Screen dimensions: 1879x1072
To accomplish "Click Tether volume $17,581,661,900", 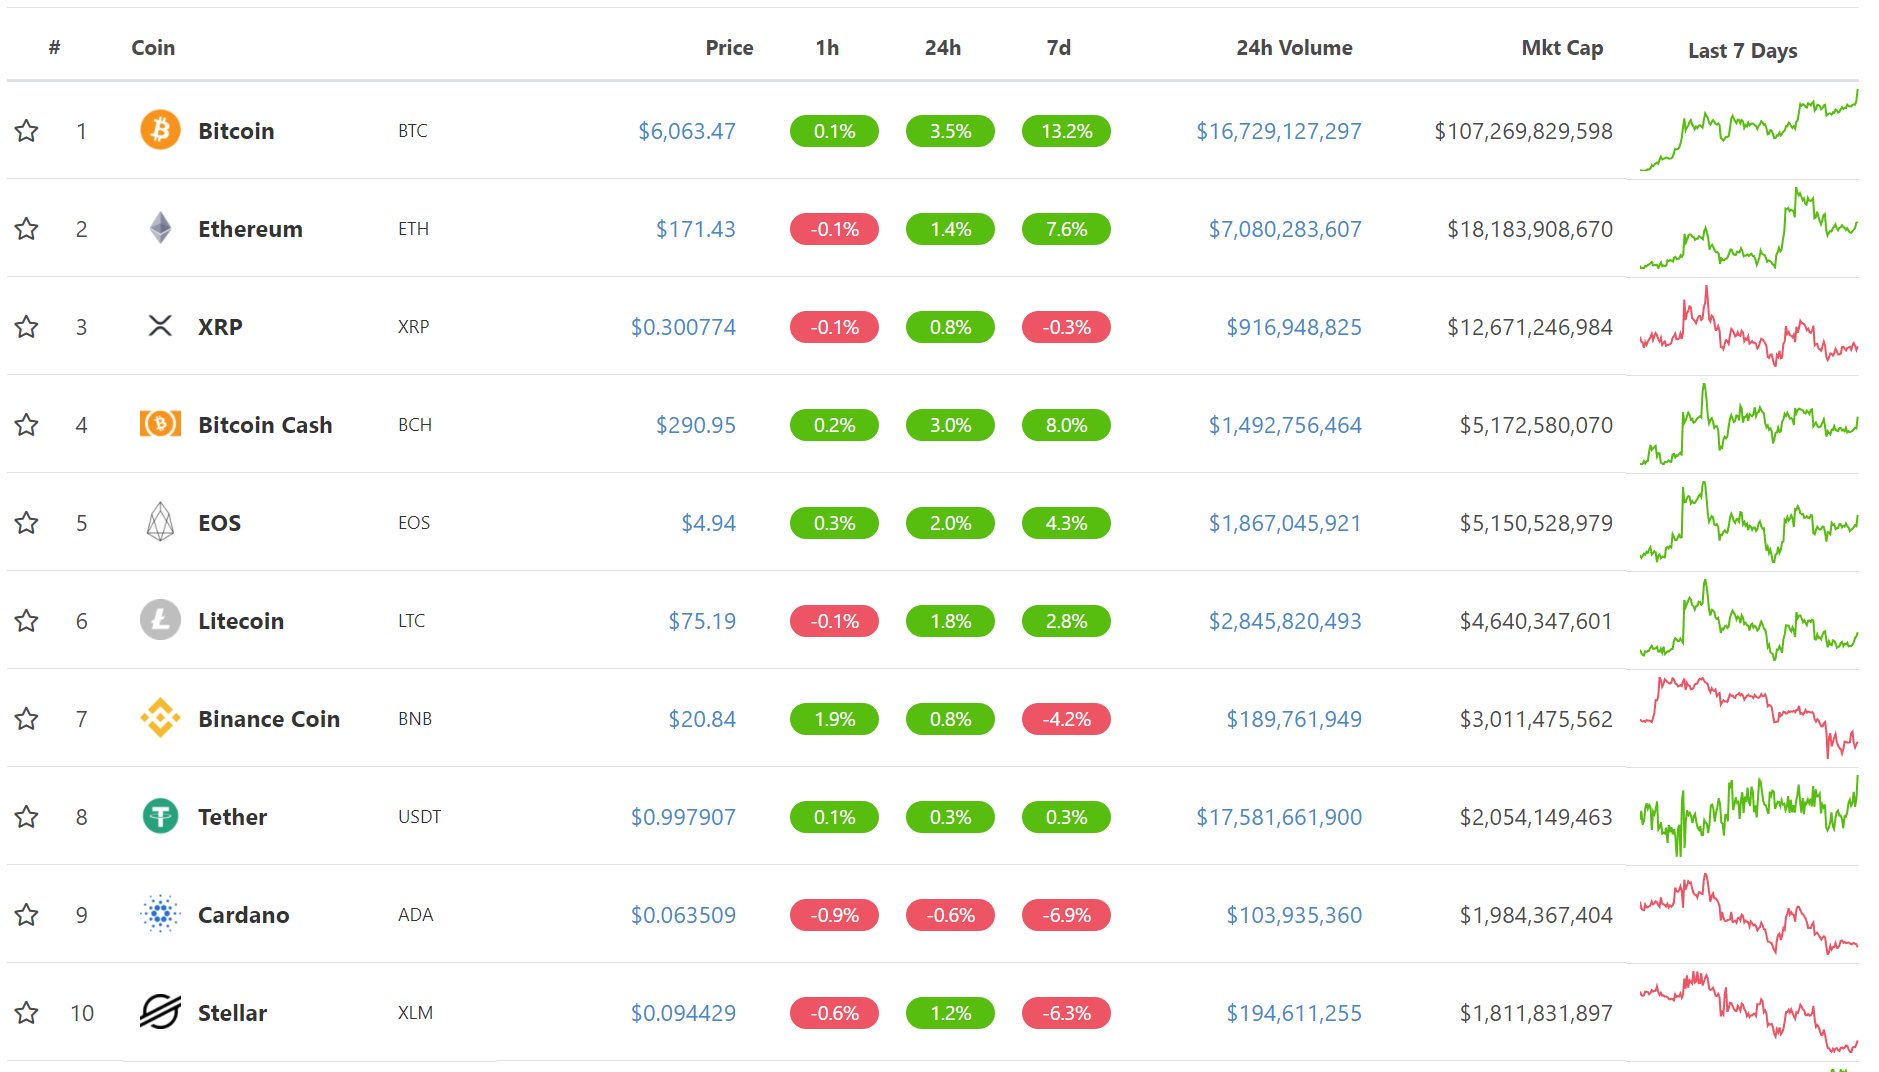I will pos(1279,816).
